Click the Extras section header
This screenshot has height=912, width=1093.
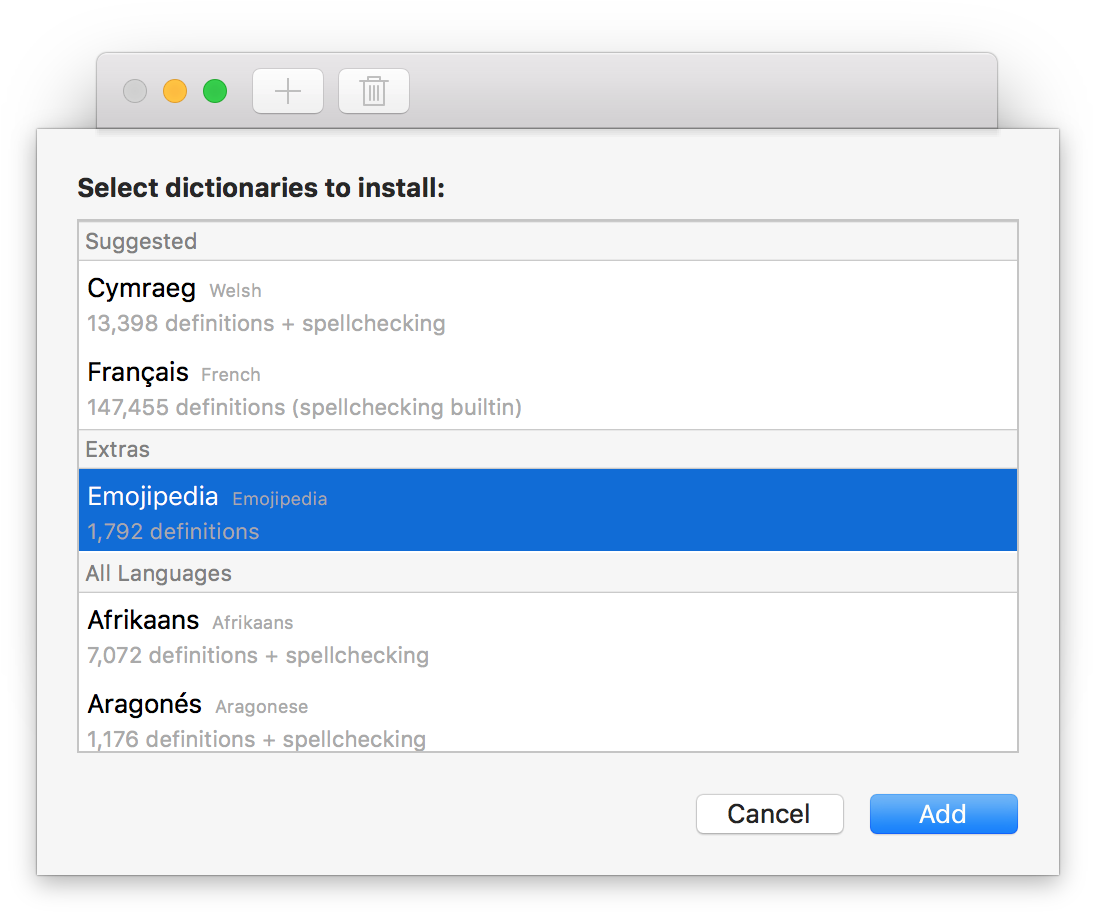pos(548,449)
